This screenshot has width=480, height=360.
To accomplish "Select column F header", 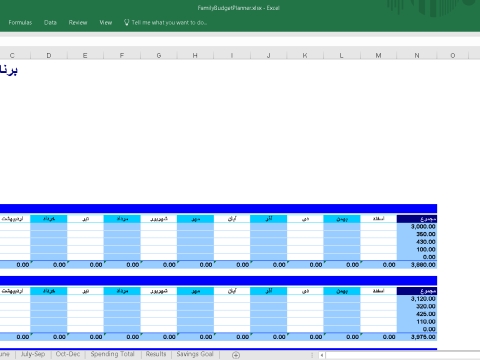I will pyautogui.click(x=122, y=55).
